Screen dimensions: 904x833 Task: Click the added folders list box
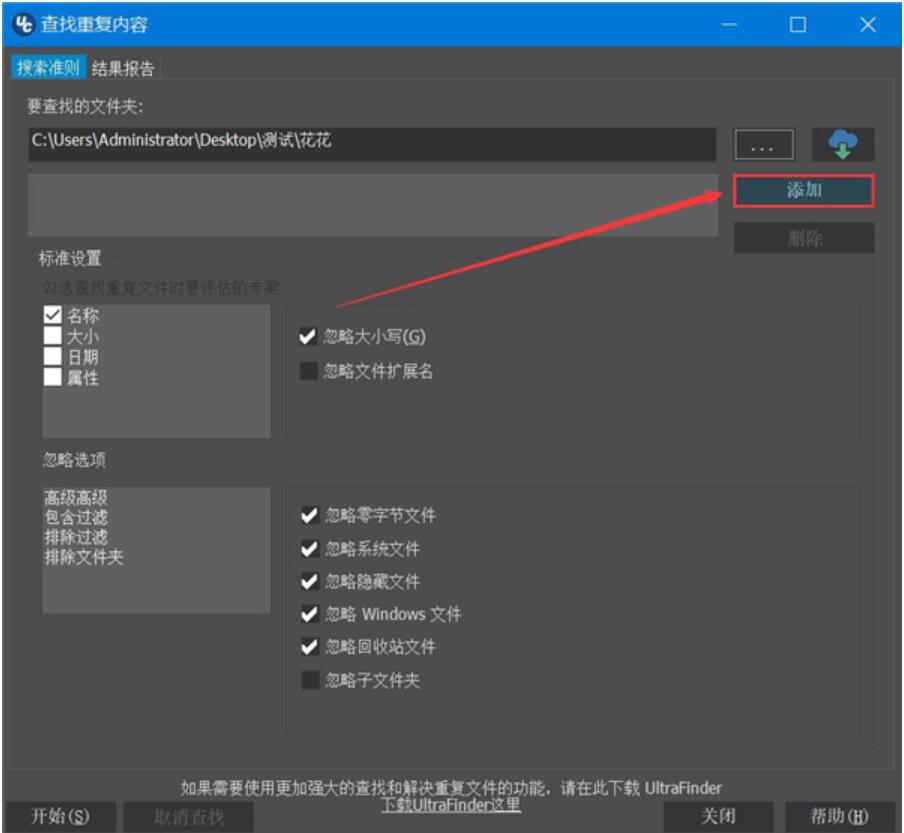373,205
